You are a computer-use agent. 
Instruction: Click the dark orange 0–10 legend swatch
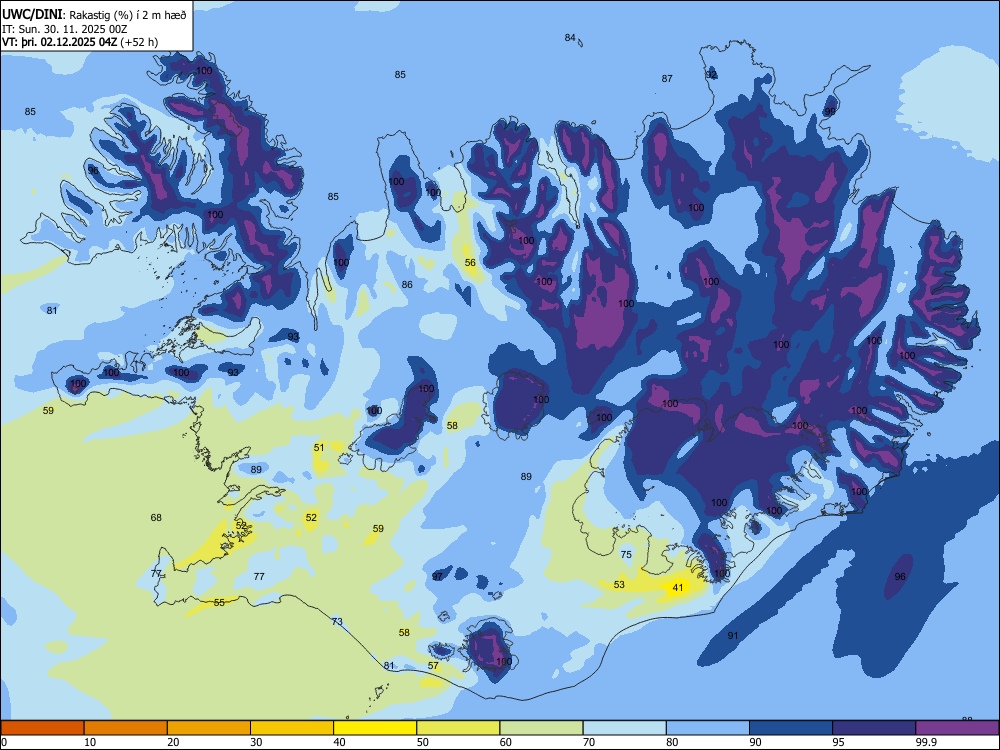tap(42, 728)
